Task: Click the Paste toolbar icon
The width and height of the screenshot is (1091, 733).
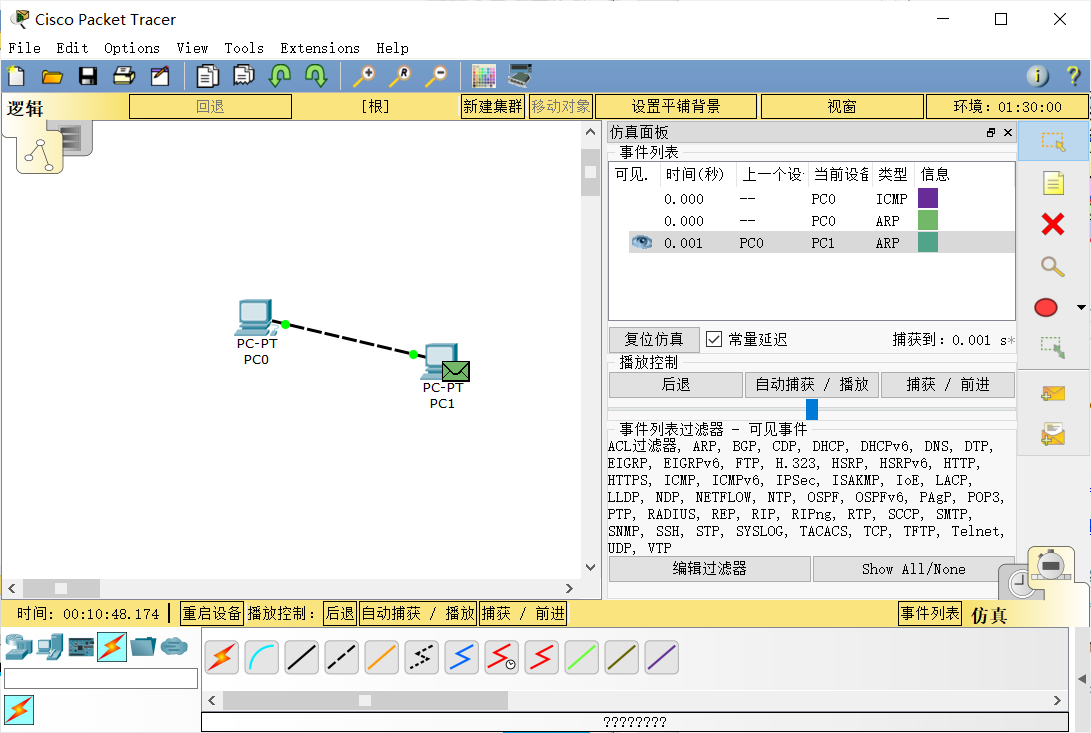Action: pyautogui.click(x=244, y=75)
